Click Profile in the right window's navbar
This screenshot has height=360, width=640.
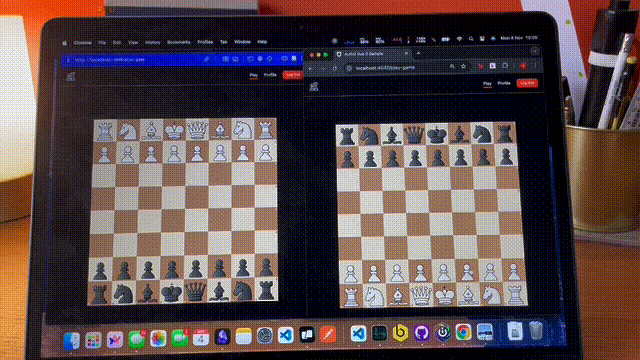504,83
